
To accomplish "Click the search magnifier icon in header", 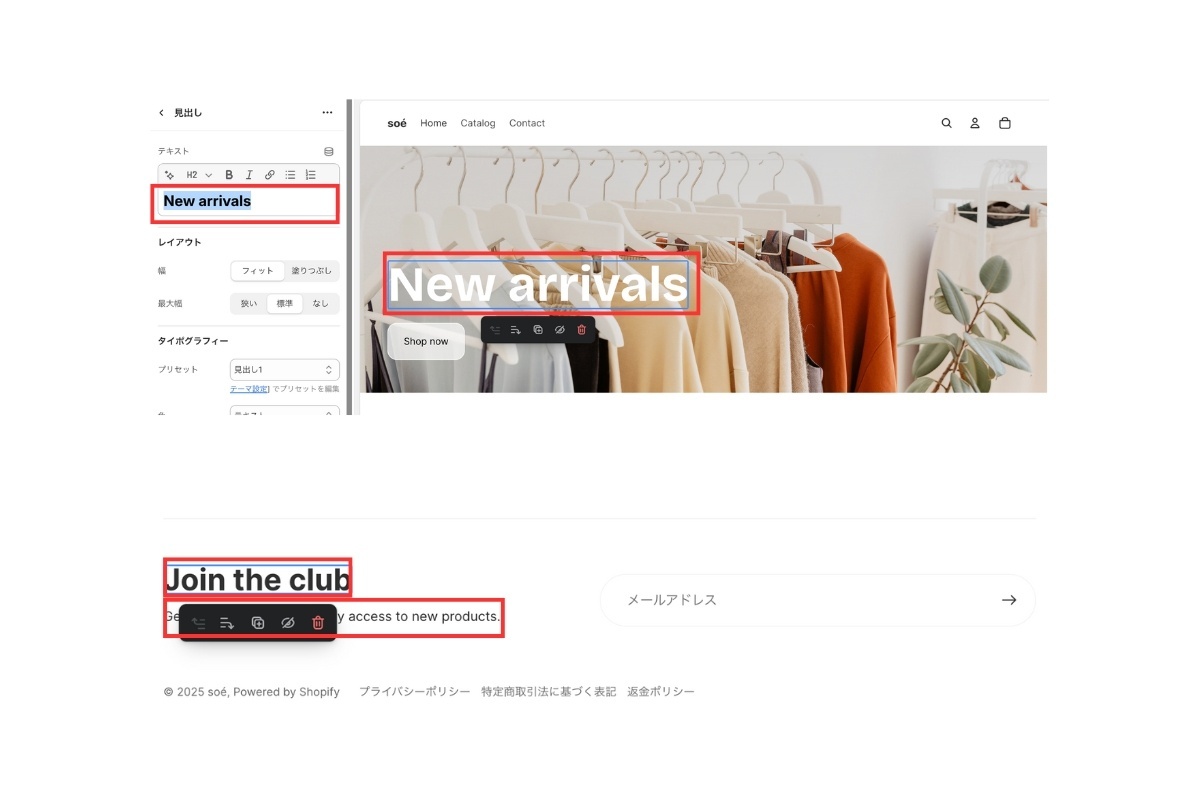I will coord(947,123).
